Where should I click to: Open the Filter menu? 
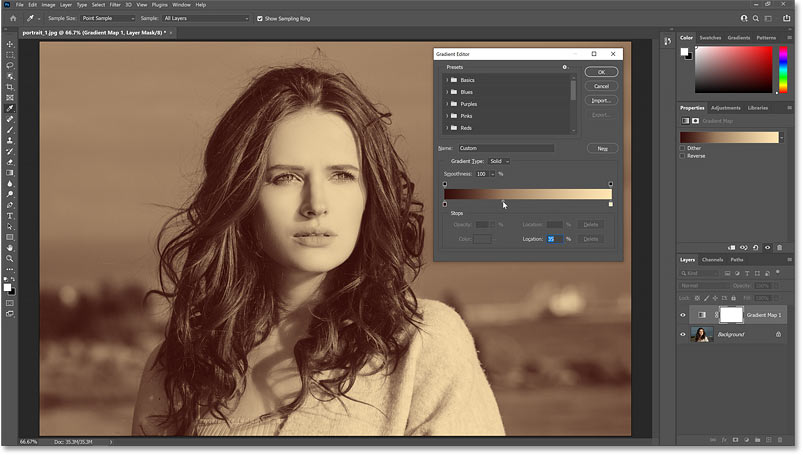(115, 5)
